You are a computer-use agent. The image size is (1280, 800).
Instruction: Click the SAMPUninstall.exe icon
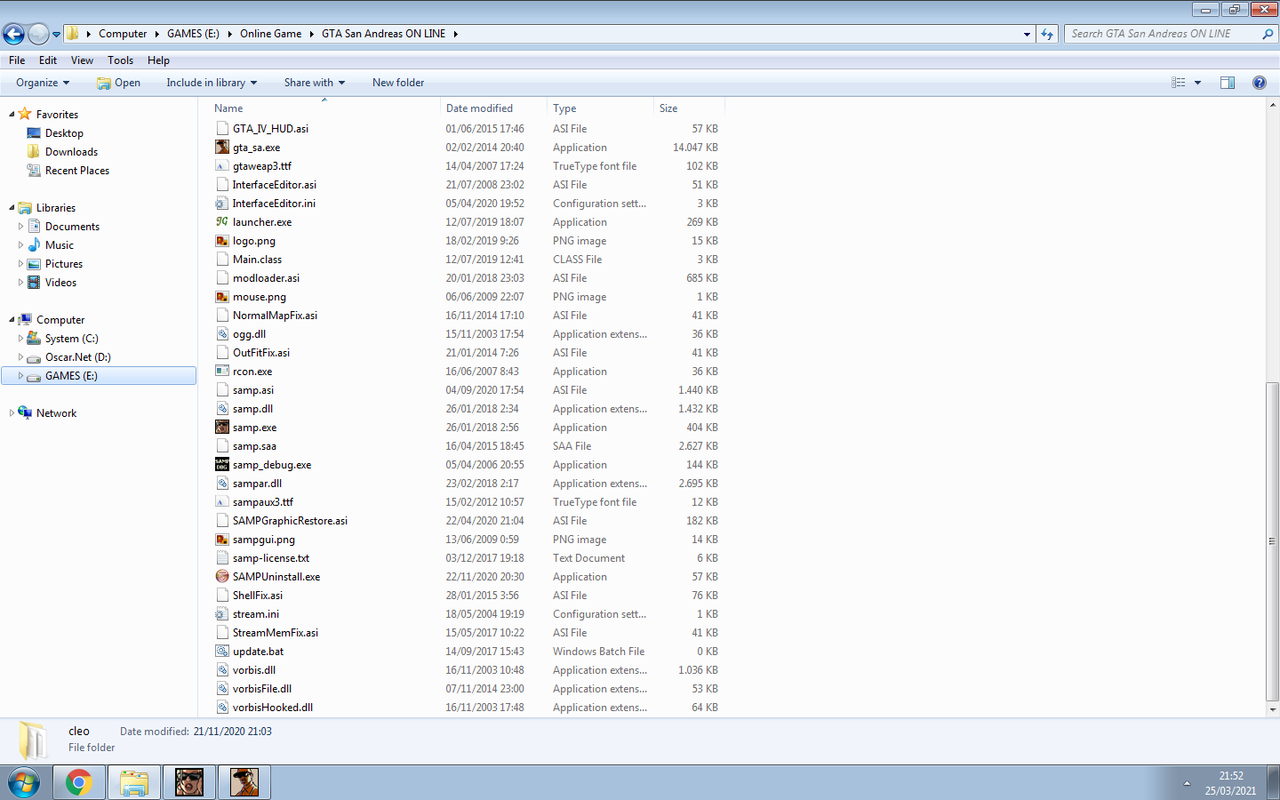[223, 577]
